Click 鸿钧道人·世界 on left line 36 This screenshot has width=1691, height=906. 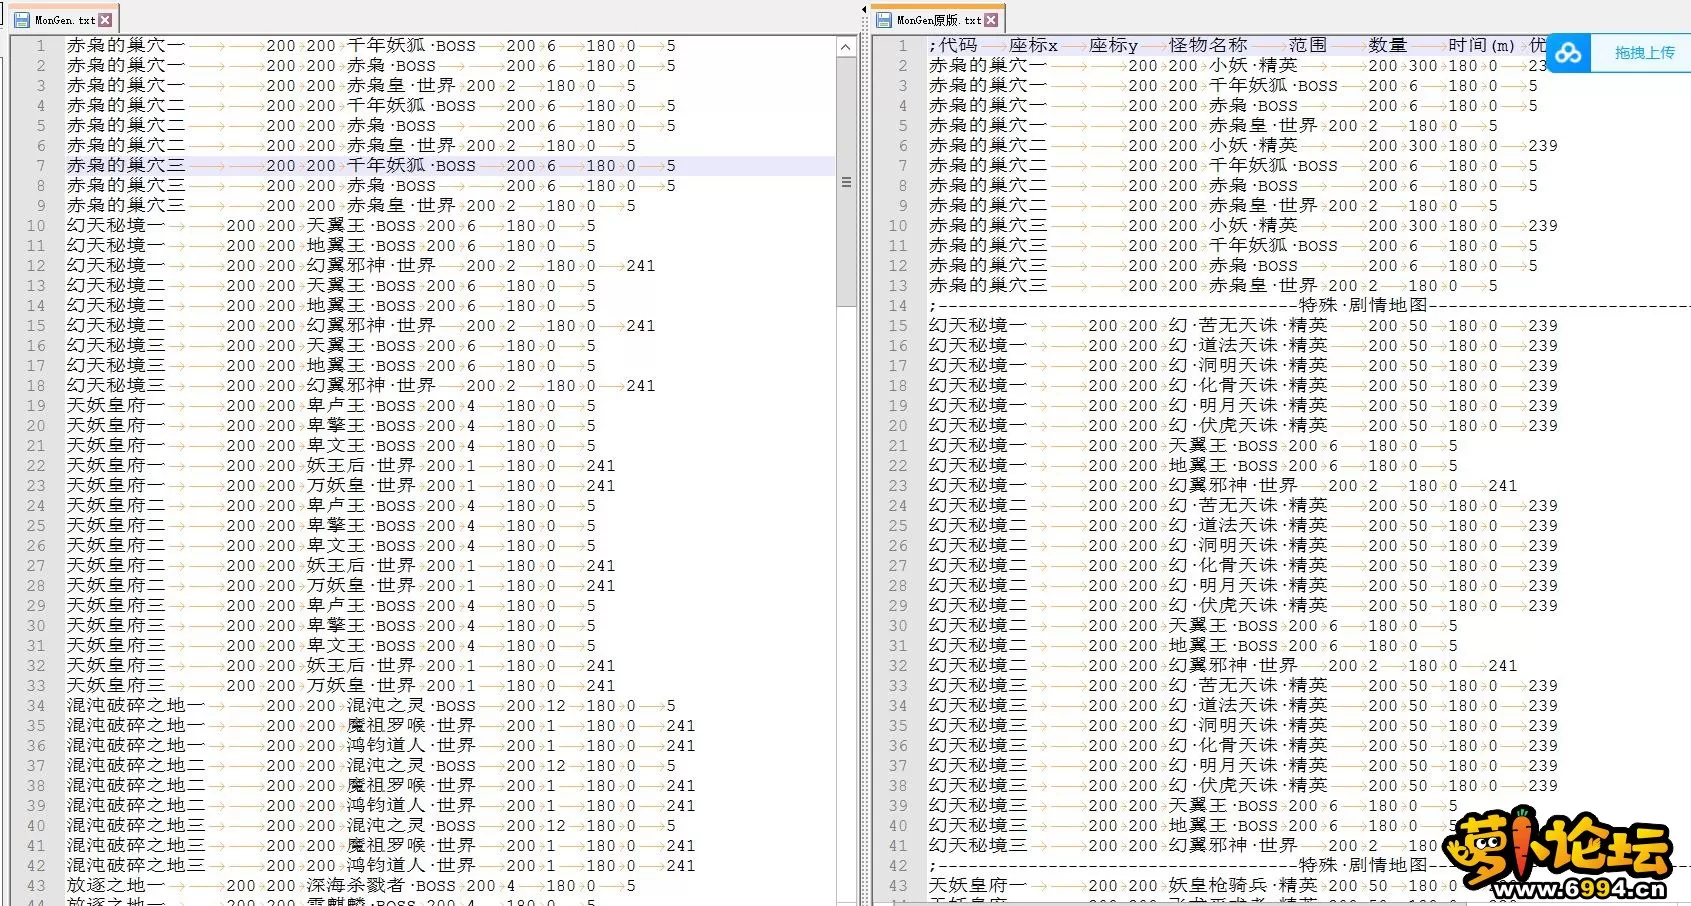[411, 746]
